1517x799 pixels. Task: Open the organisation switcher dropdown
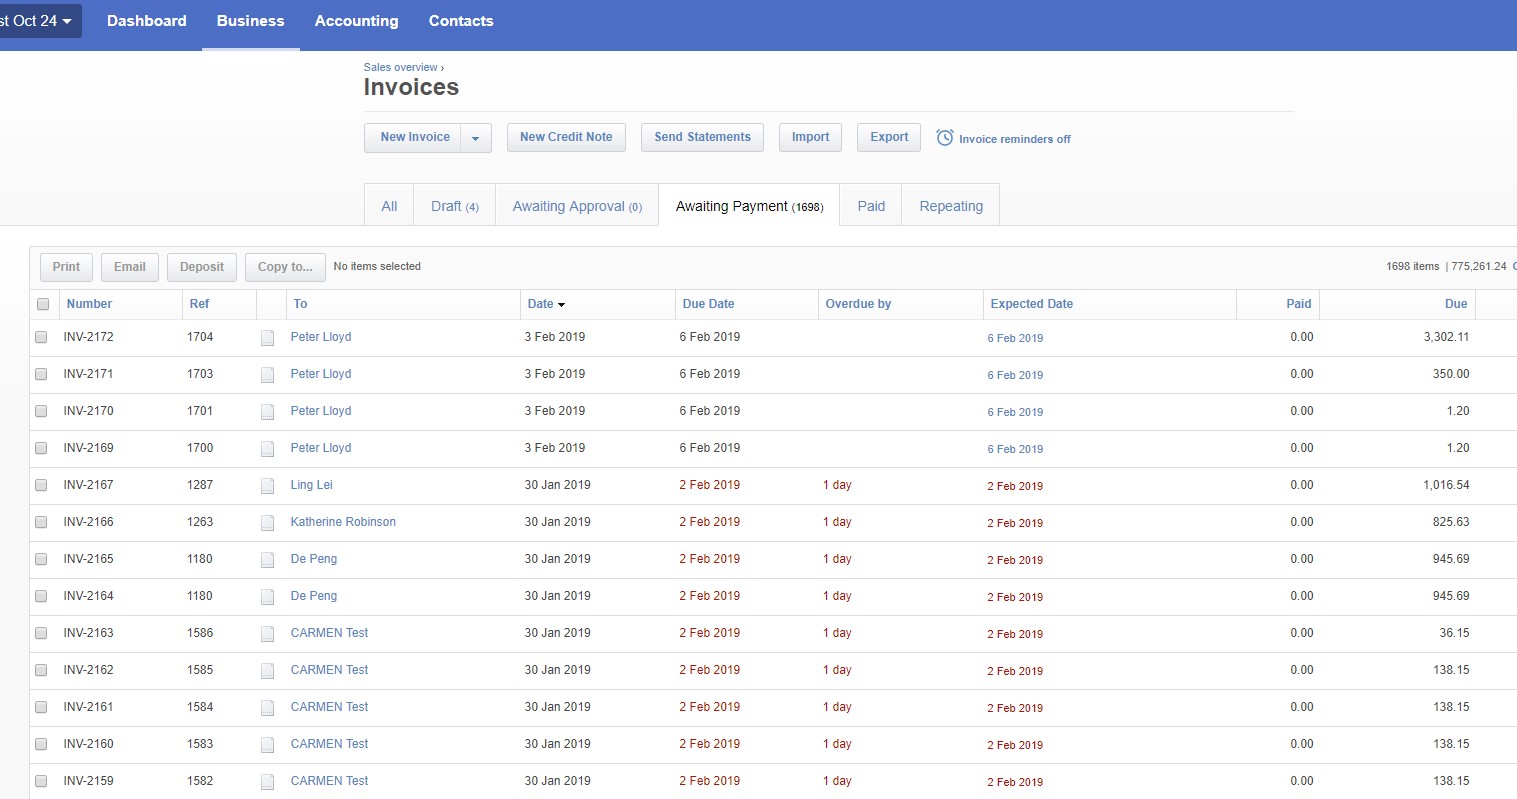40,21
